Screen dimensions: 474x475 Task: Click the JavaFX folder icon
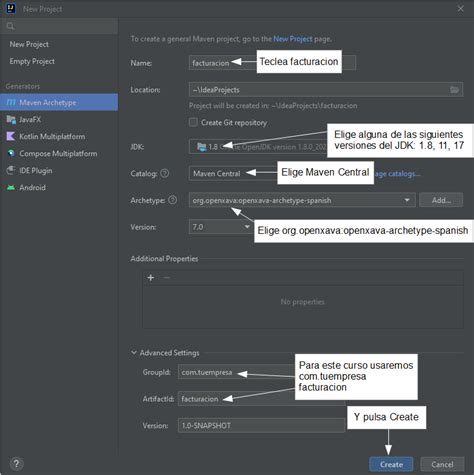point(11,119)
